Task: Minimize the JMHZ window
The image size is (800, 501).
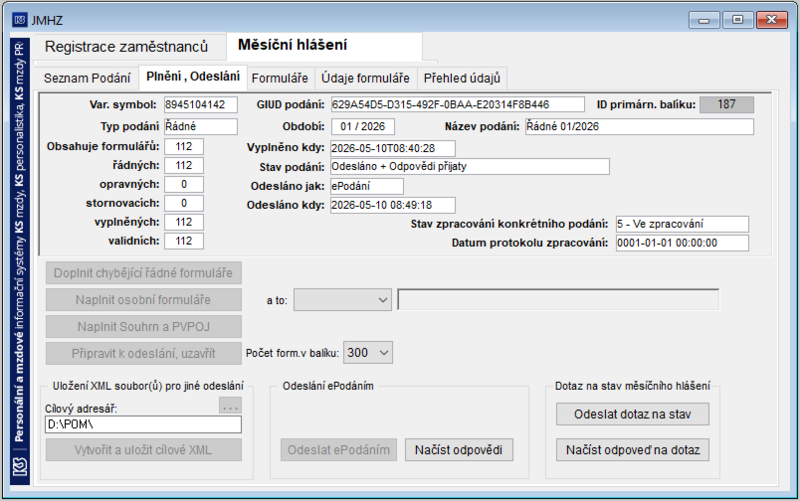Action: click(x=705, y=20)
